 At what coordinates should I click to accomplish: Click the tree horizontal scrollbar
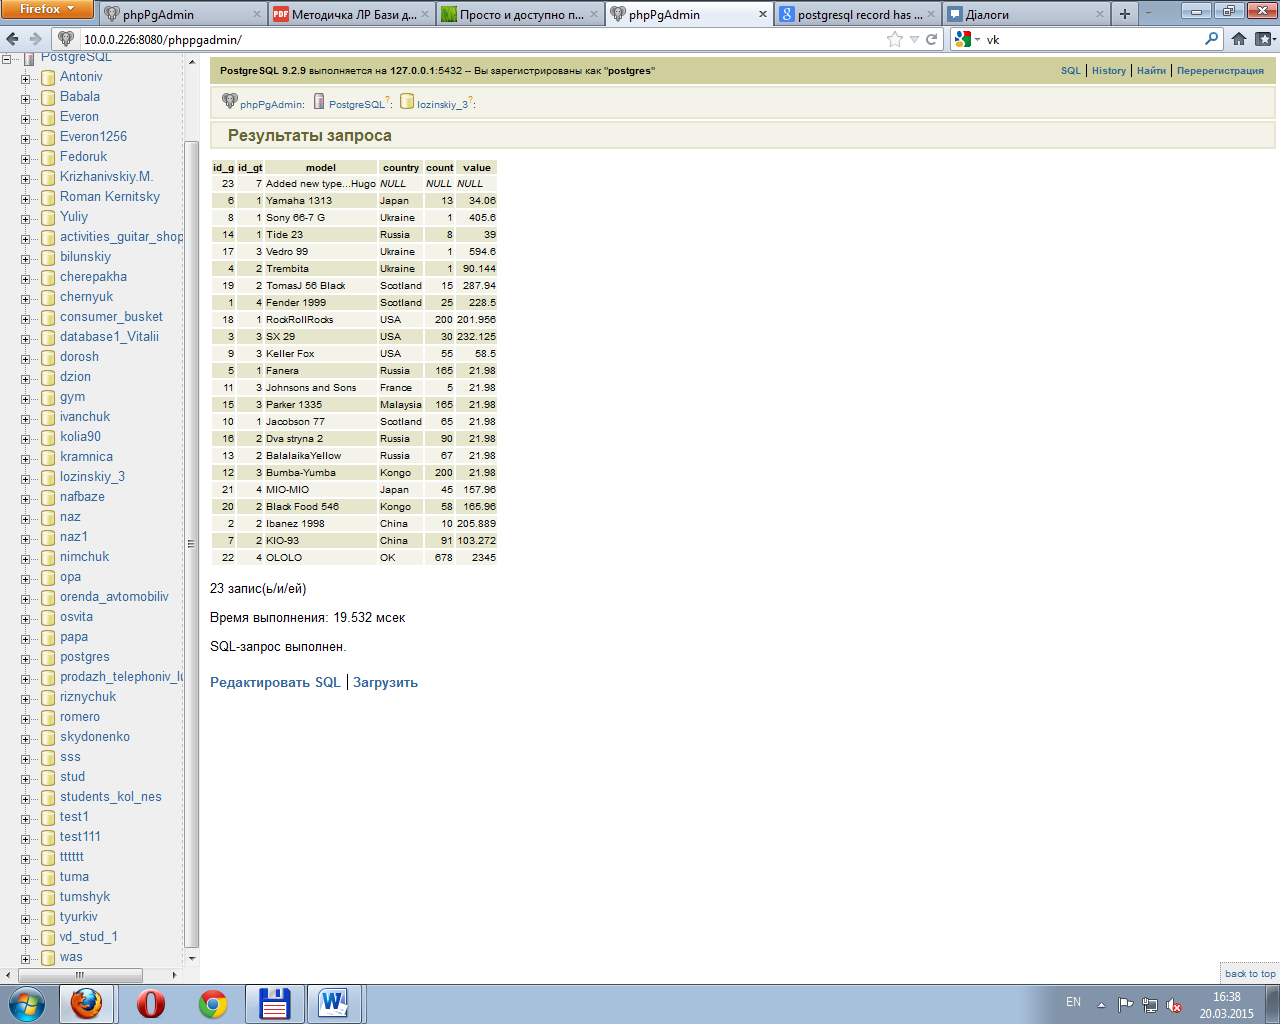80,974
